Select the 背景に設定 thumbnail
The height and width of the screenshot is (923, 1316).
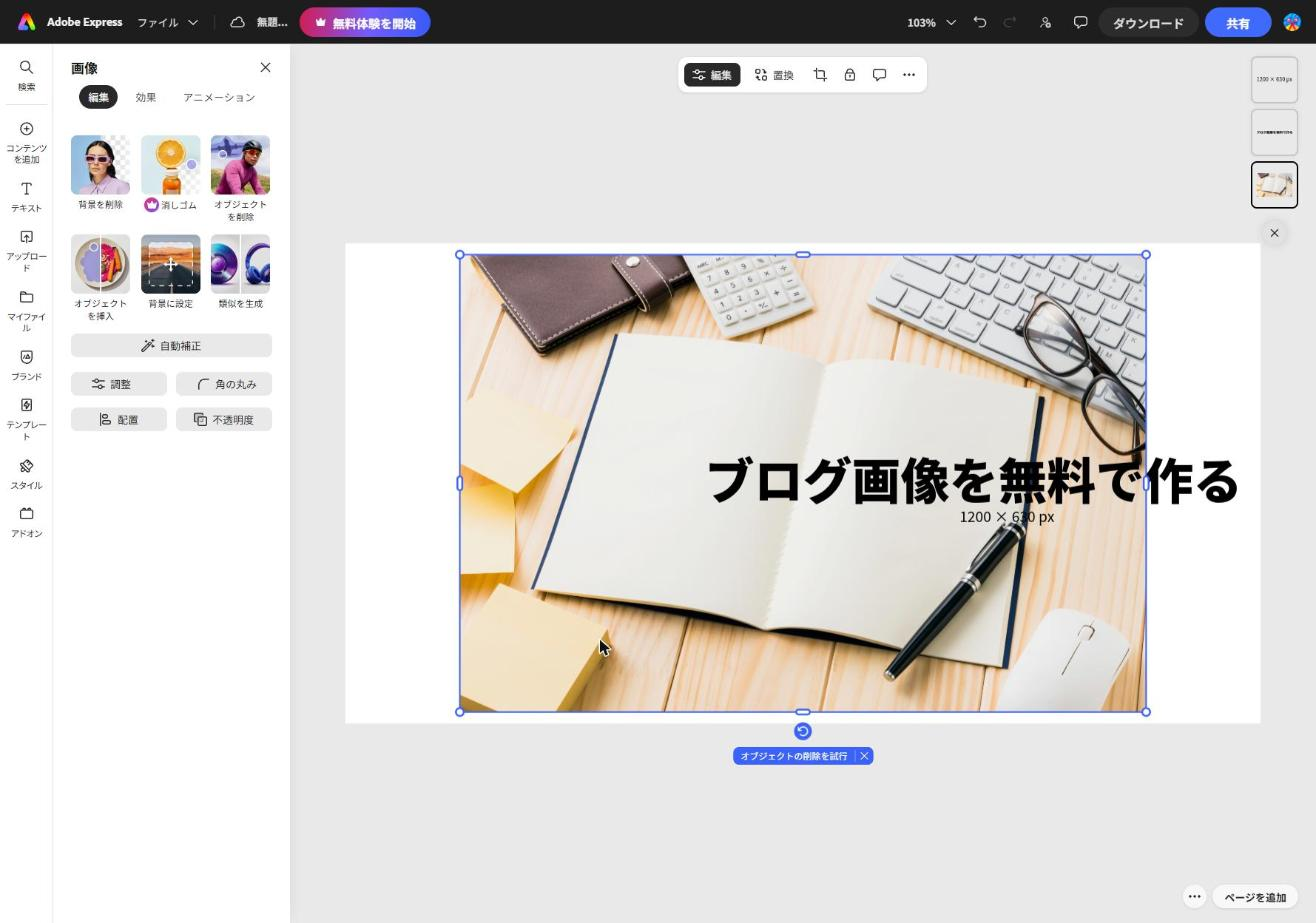click(x=170, y=264)
